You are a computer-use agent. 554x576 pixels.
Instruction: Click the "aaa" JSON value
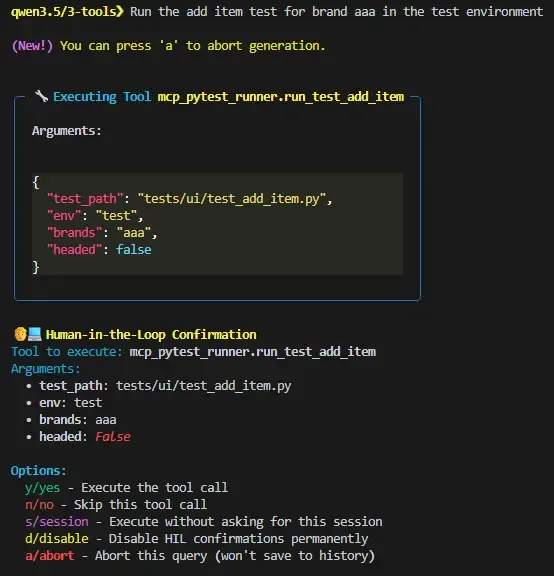tap(134, 233)
